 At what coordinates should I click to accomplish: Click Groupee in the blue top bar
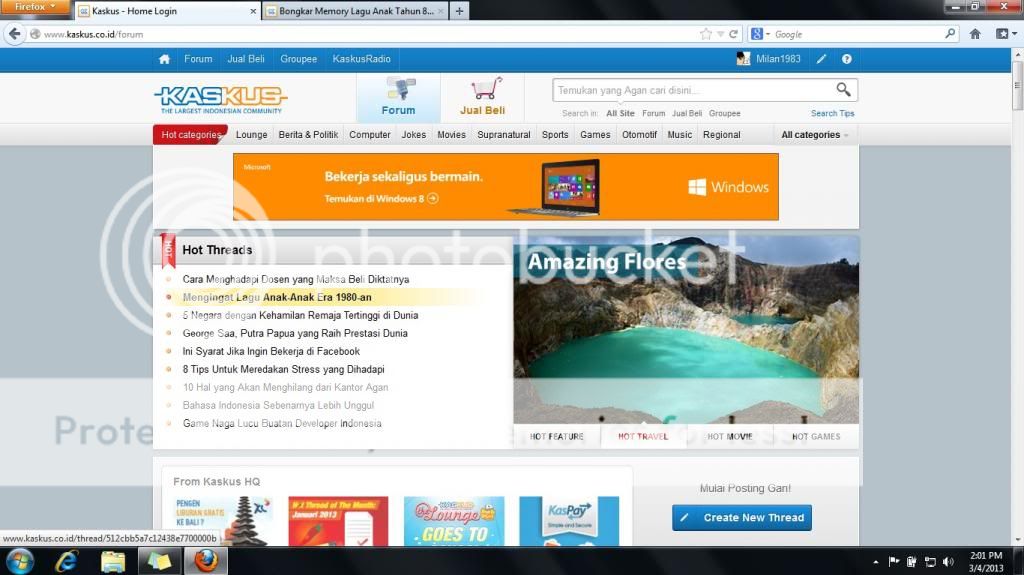pyautogui.click(x=298, y=59)
